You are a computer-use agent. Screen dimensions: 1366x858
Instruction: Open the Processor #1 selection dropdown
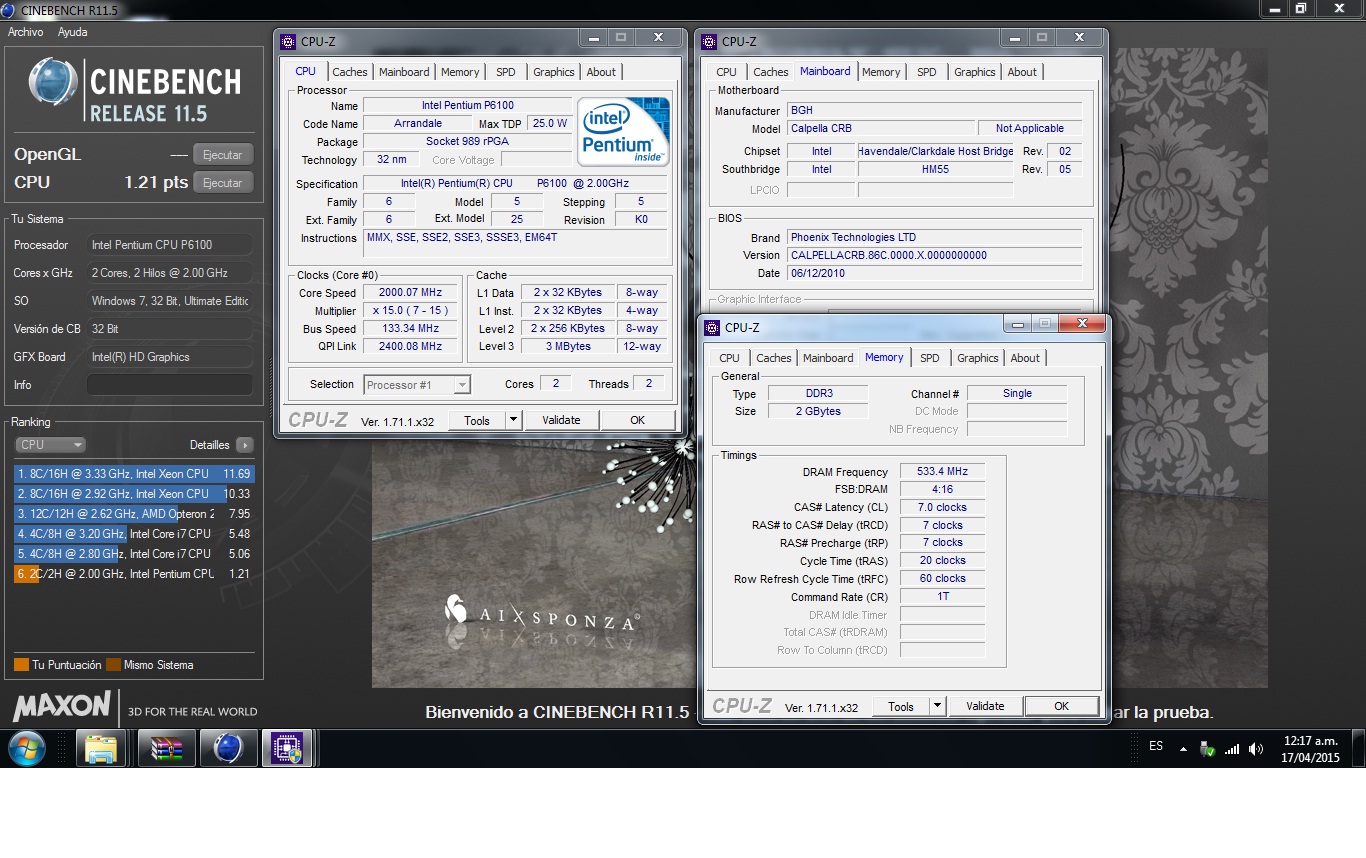click(x=417, y=384)
